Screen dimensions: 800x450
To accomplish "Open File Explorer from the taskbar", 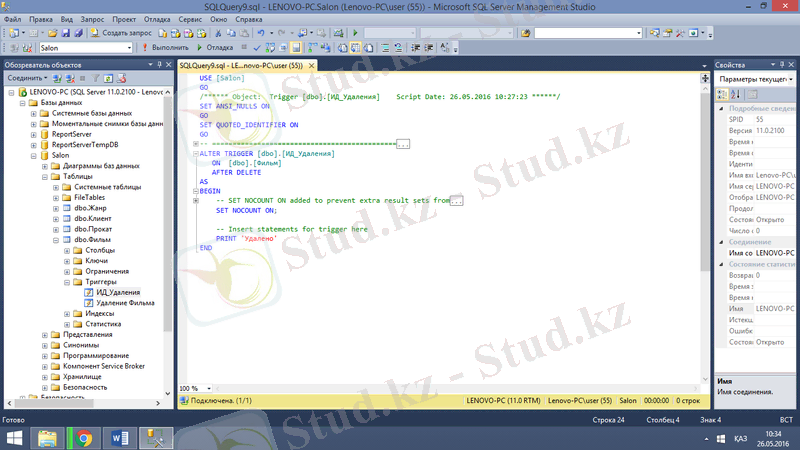I will [x=47, y=438].
